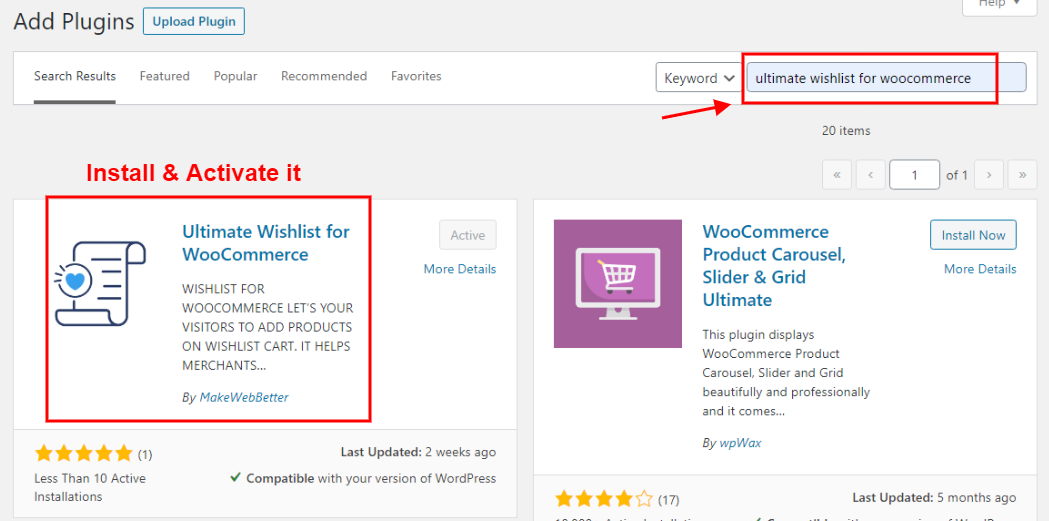Screen dimensions: 1049x521
Task: Click the five-star rating of Ultimate Wishlist
Action: pyautogui.click(x=84, y=454)
